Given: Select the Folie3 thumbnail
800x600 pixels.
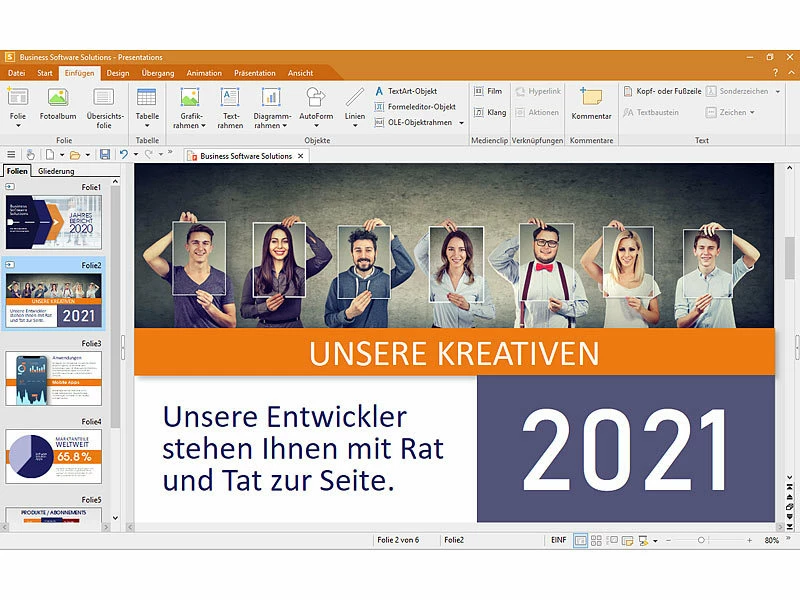Looking at the screenshot, I should pyautogui.click(x=54, y=378).
